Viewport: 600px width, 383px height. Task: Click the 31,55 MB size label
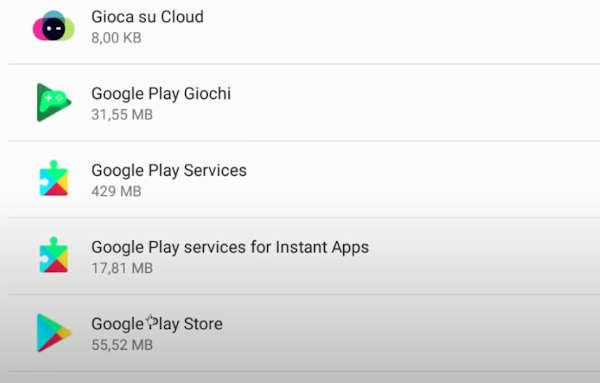[122, 114]
